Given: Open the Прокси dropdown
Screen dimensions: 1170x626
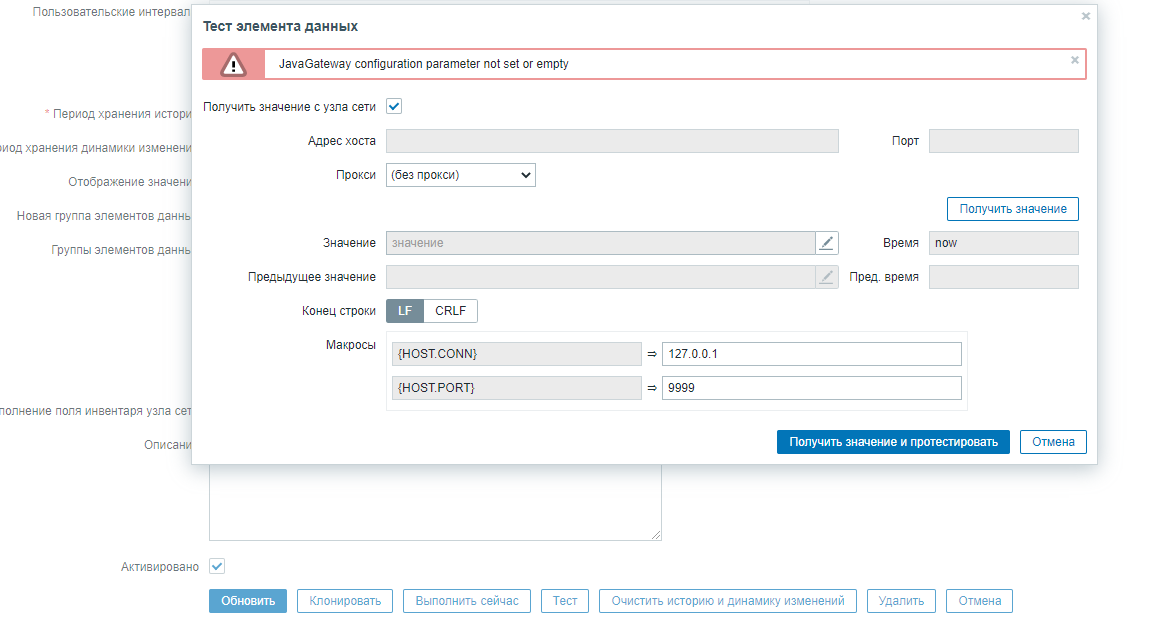Looking at the screenshot, I should [x=461, y=175].
